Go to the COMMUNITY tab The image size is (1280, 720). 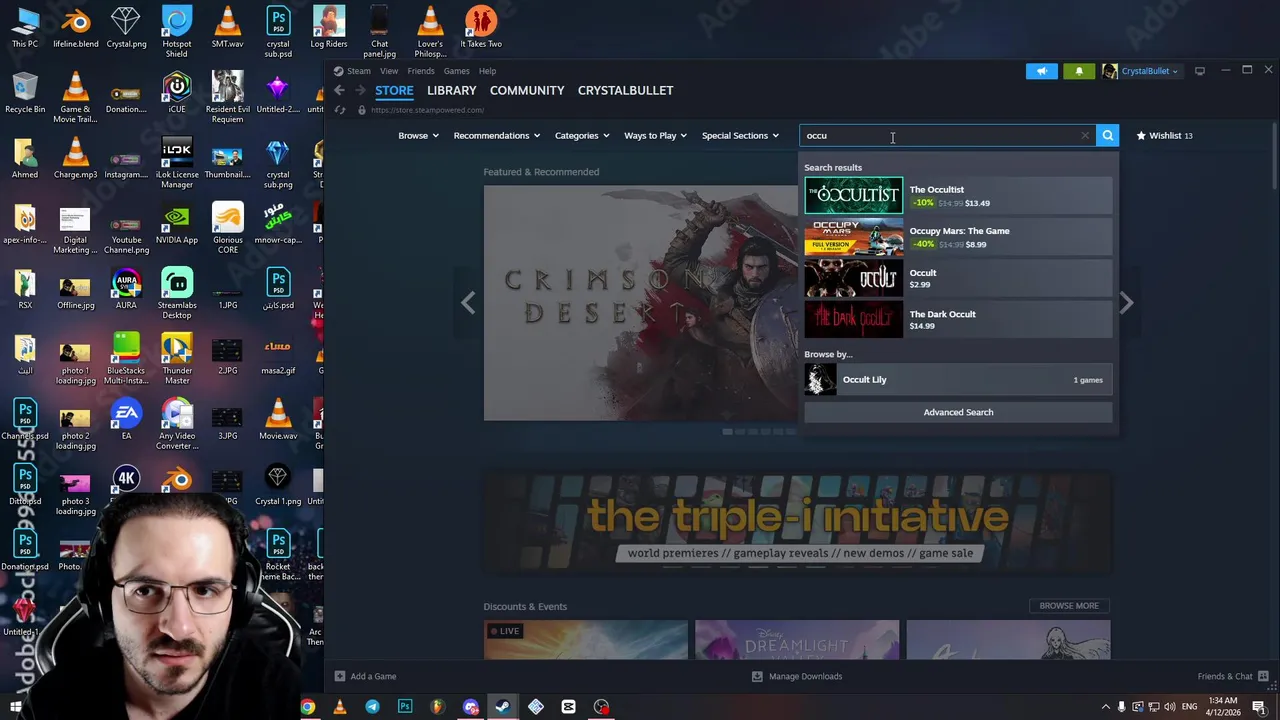[x=527, y=90]
